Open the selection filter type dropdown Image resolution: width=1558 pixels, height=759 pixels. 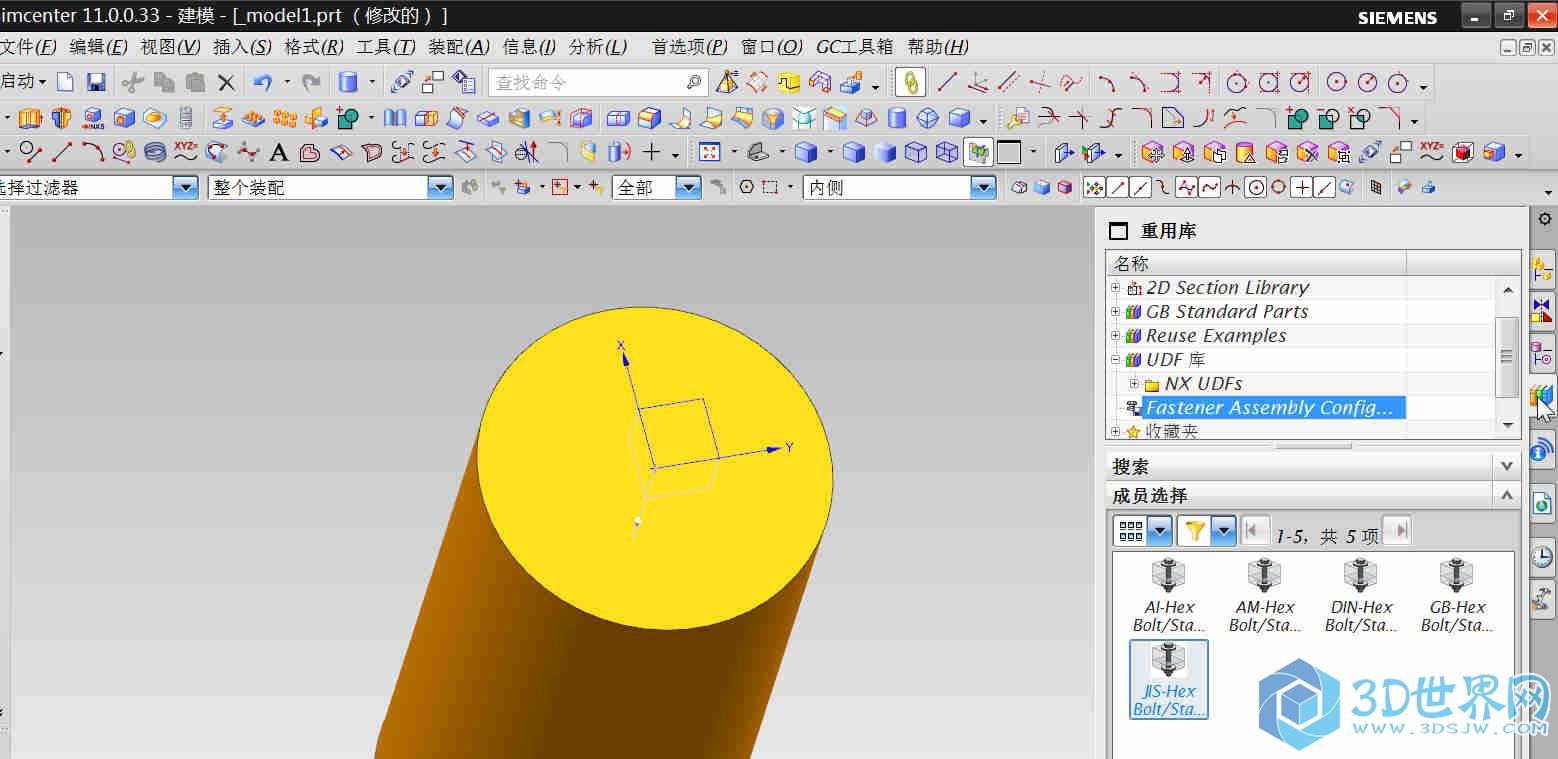(x=185, y=187)
